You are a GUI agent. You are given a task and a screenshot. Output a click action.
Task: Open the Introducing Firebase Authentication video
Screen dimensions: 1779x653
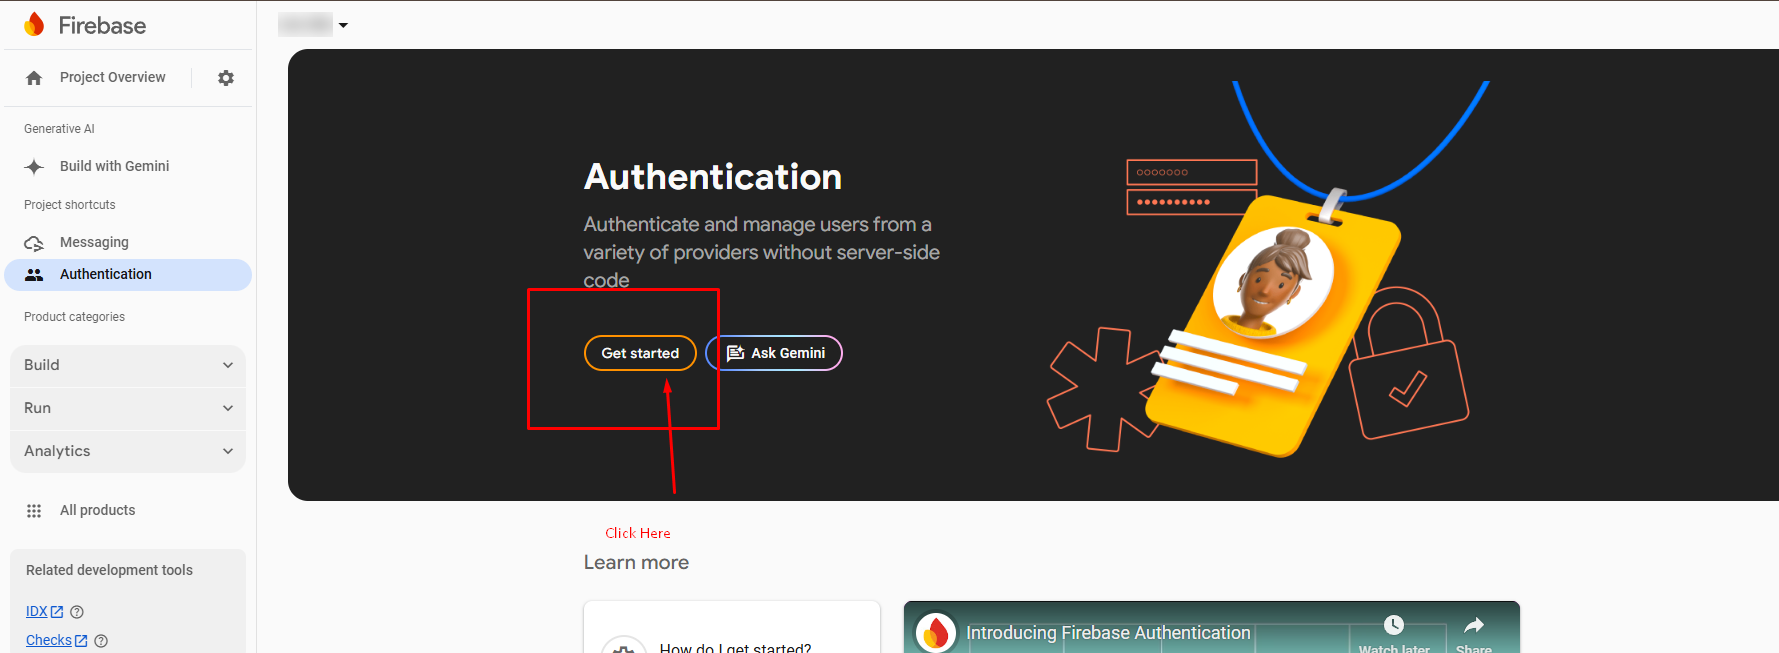pyautogui.click(x=1108, y=633)
